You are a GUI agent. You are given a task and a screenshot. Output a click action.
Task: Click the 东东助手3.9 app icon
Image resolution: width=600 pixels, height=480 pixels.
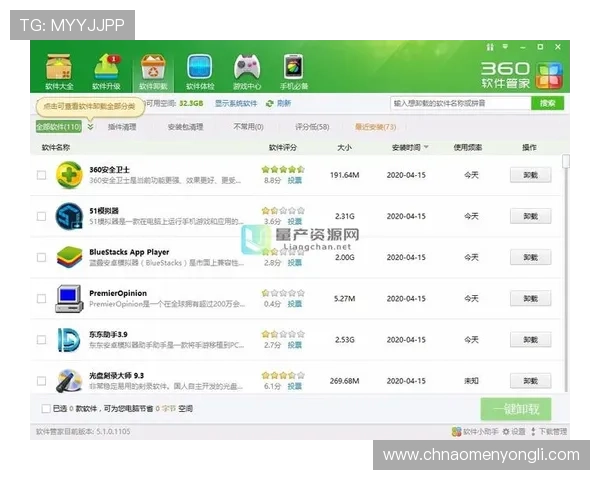69,340
